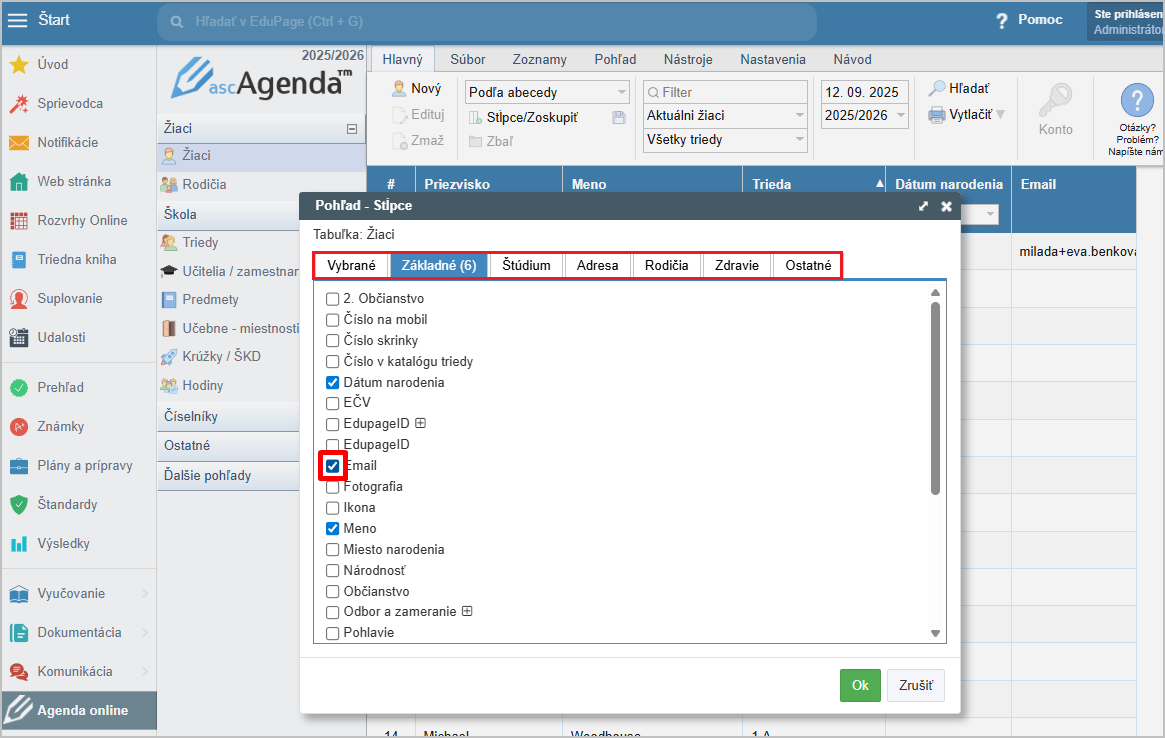Open Notifikácie envelope icon in sidebar
The width and height of the screenshot is (1165, 738).
click(18, 143)
